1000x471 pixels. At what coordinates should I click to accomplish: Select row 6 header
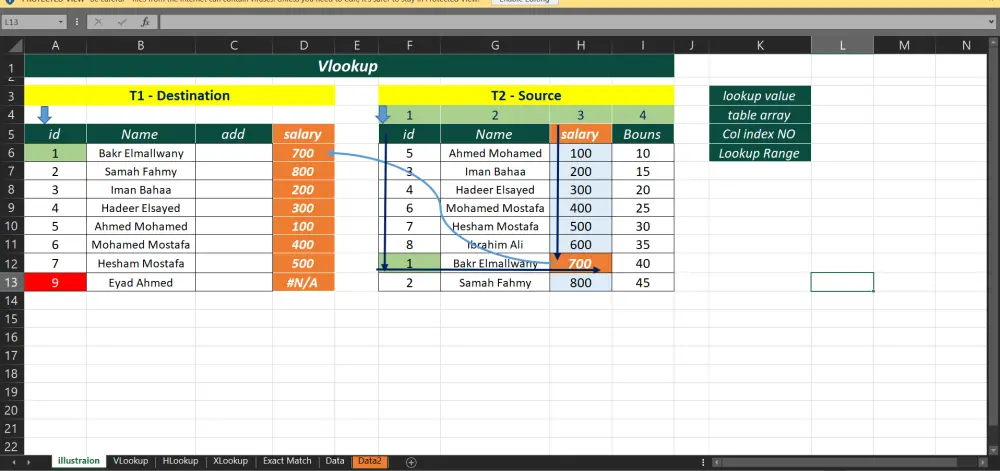pyautogui.click(x=12, y=153)
